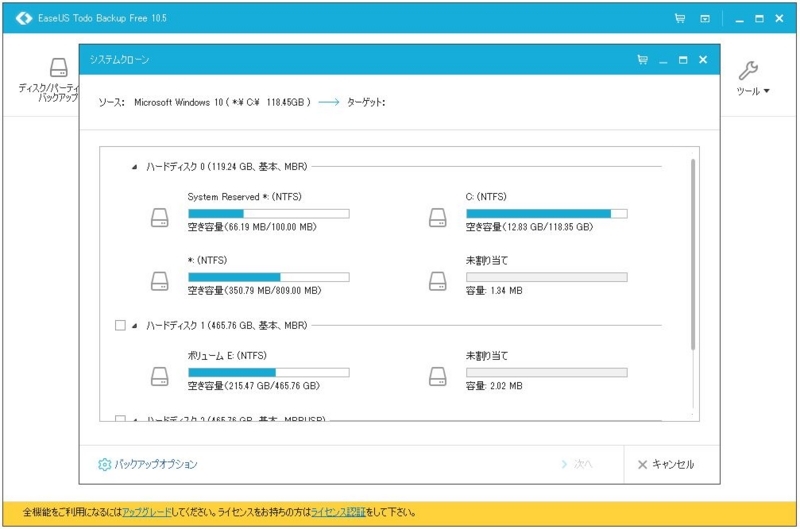Viewport: 800px width, 529px height.
Task: Click the 空き容量(66.19 MB/100.00 MB) text
Action: click(x=252, y=227)
